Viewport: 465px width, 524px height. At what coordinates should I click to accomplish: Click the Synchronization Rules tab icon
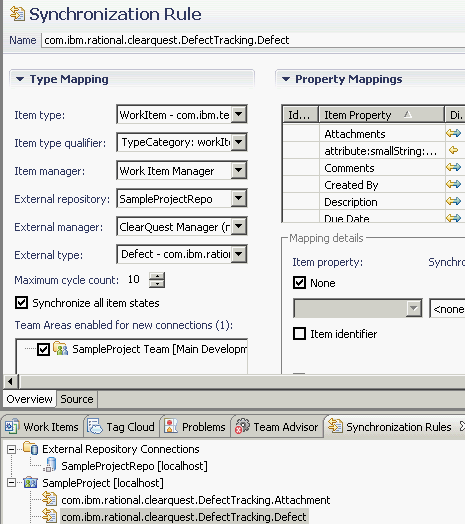[x=335, y=426]
